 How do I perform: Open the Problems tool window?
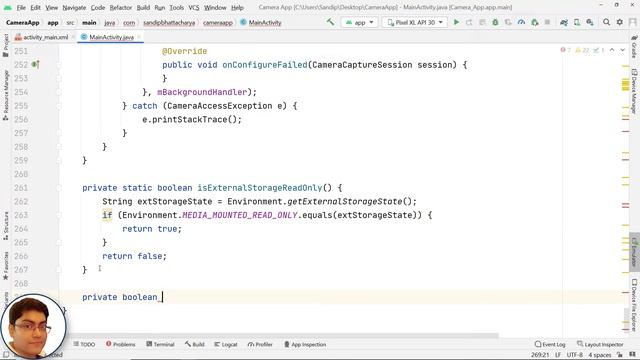pos(120,344)
